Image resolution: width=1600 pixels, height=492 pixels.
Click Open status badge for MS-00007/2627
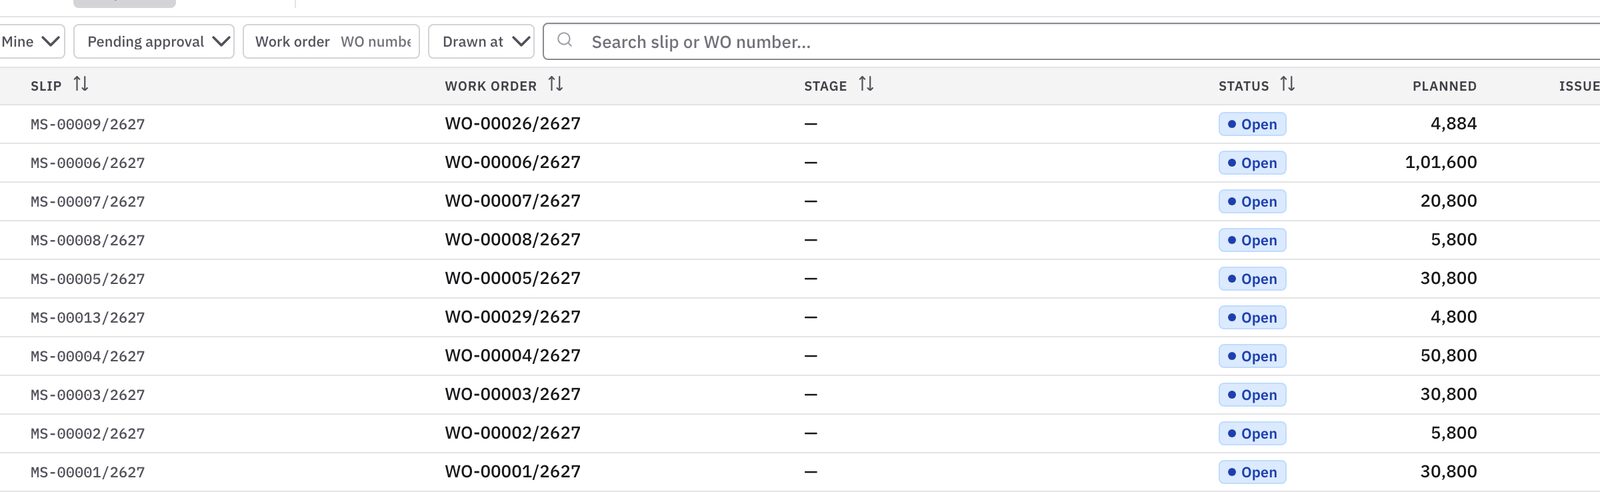1252,202
